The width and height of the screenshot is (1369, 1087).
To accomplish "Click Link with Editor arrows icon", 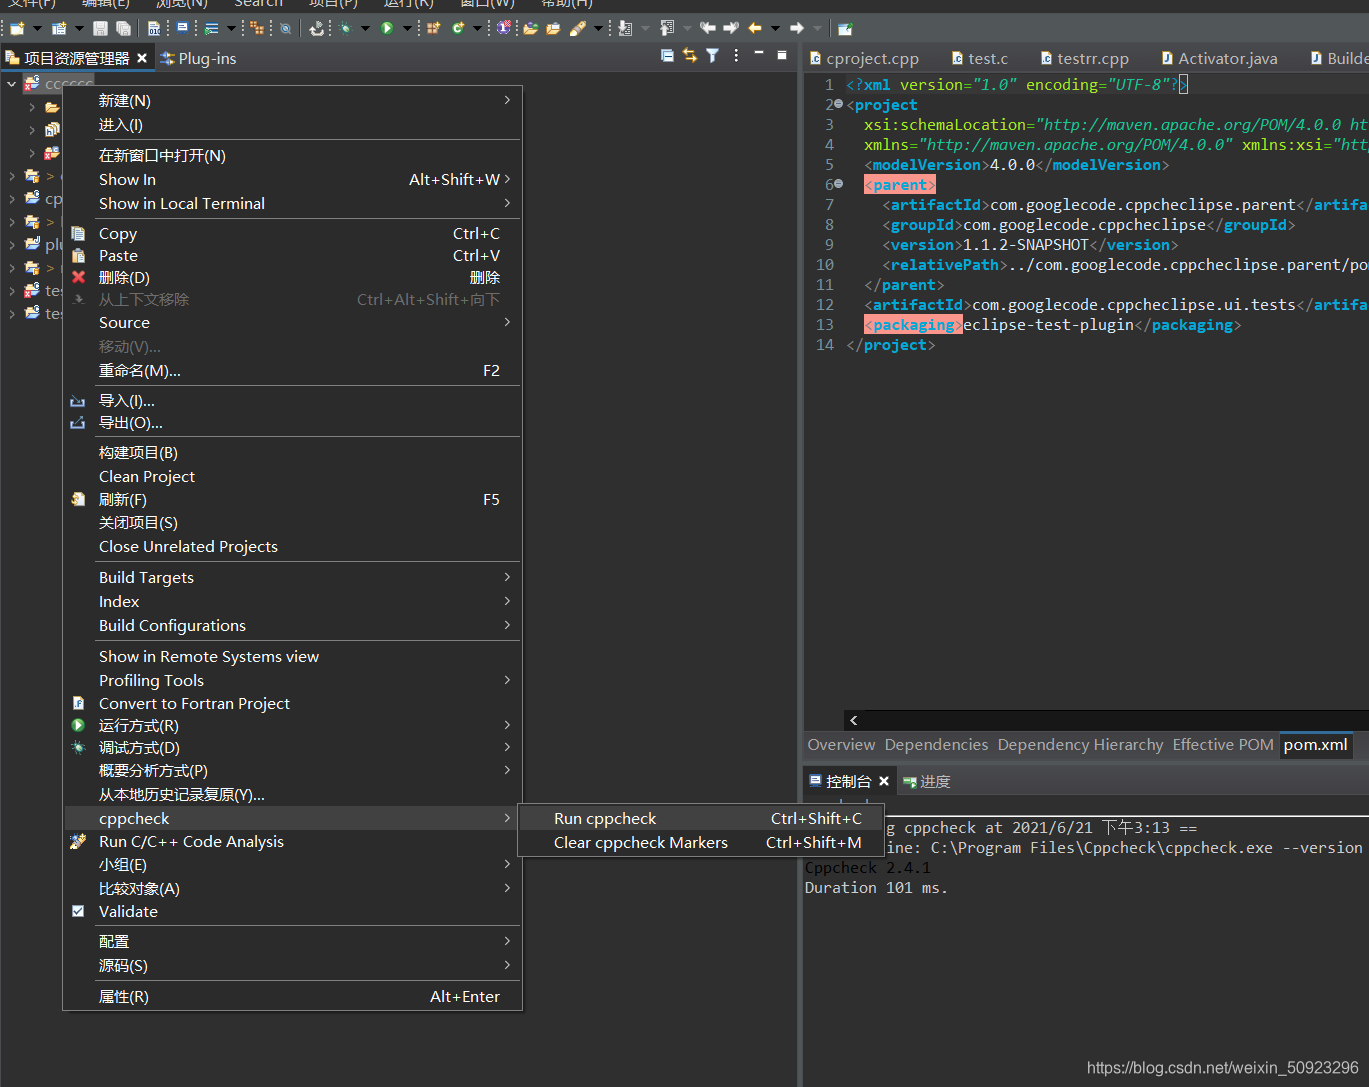I will 690,56.
